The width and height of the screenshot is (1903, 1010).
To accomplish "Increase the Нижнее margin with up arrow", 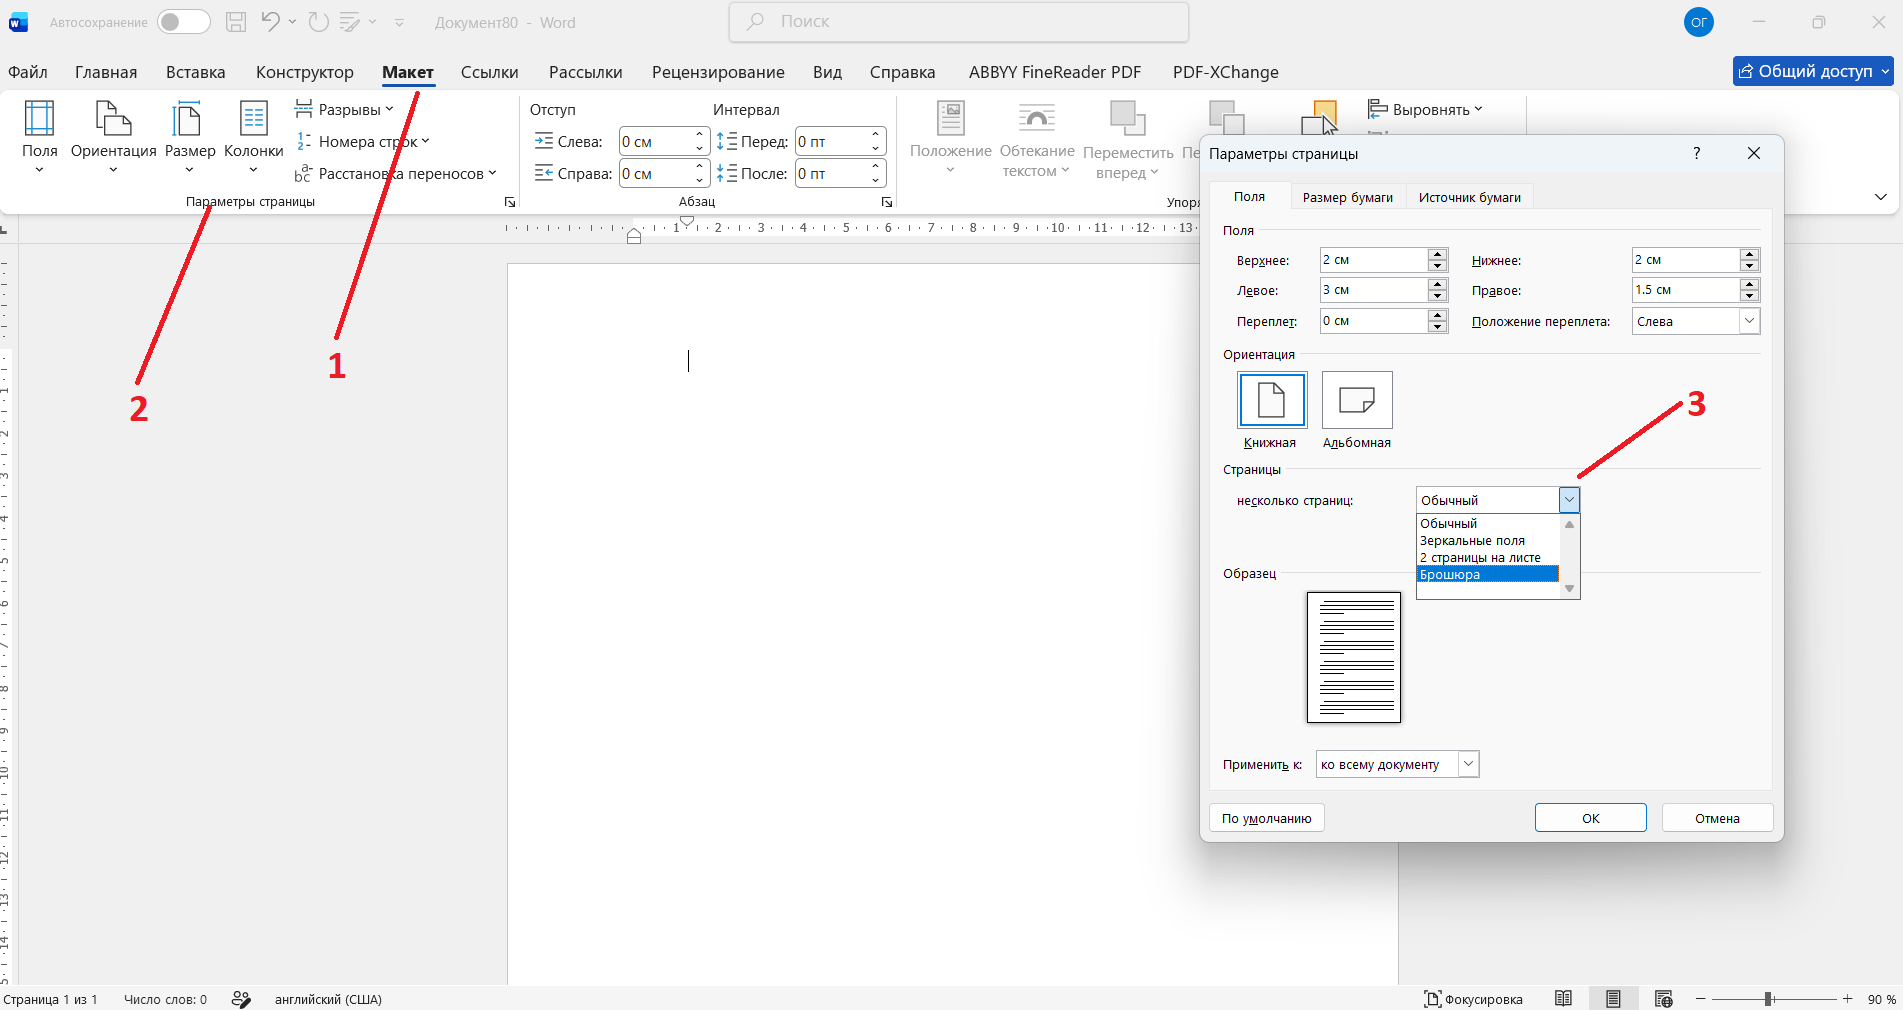I will [1749, 254].
